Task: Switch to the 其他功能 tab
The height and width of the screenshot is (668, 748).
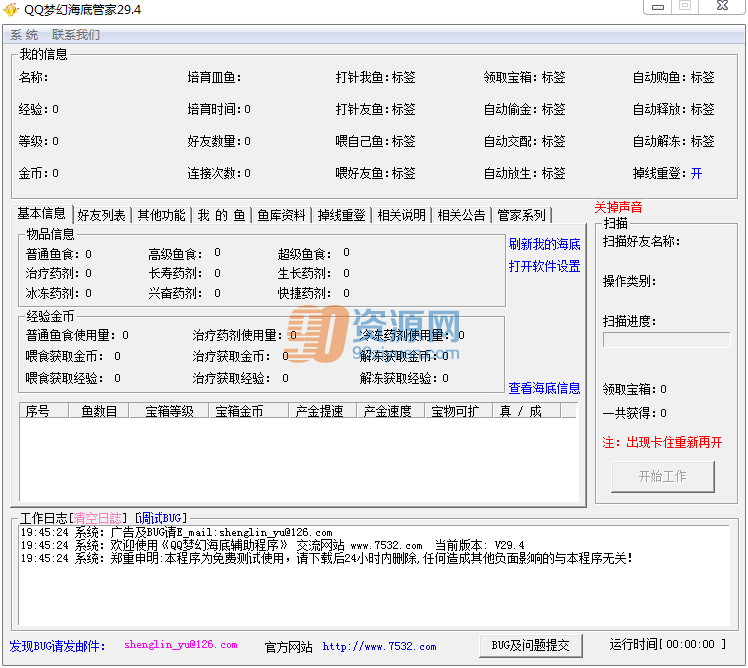Action: 162,215
